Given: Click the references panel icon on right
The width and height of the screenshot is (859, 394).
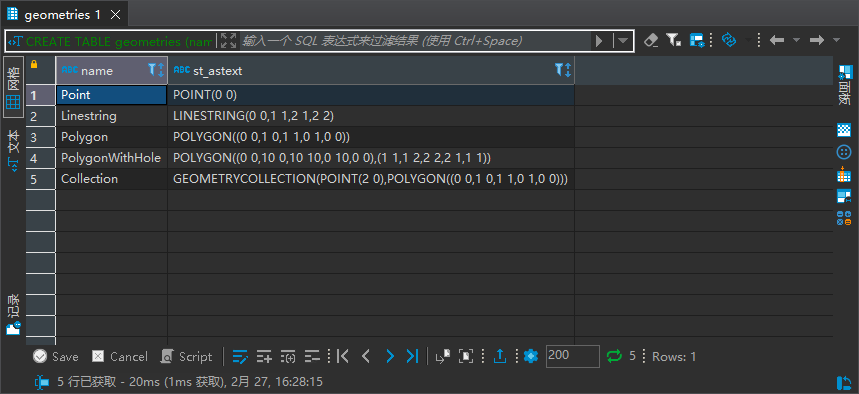Looking at the screenshot, I should tap(844, 218).
